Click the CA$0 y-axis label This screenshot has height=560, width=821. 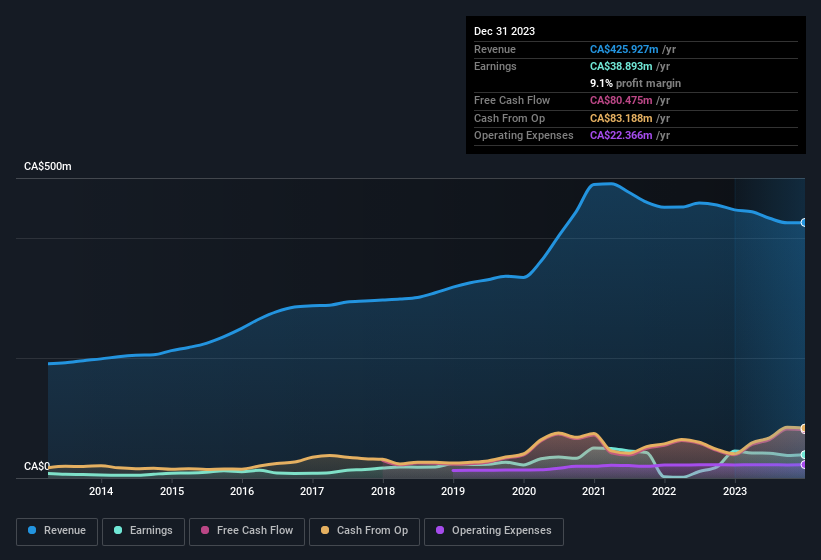37,466
